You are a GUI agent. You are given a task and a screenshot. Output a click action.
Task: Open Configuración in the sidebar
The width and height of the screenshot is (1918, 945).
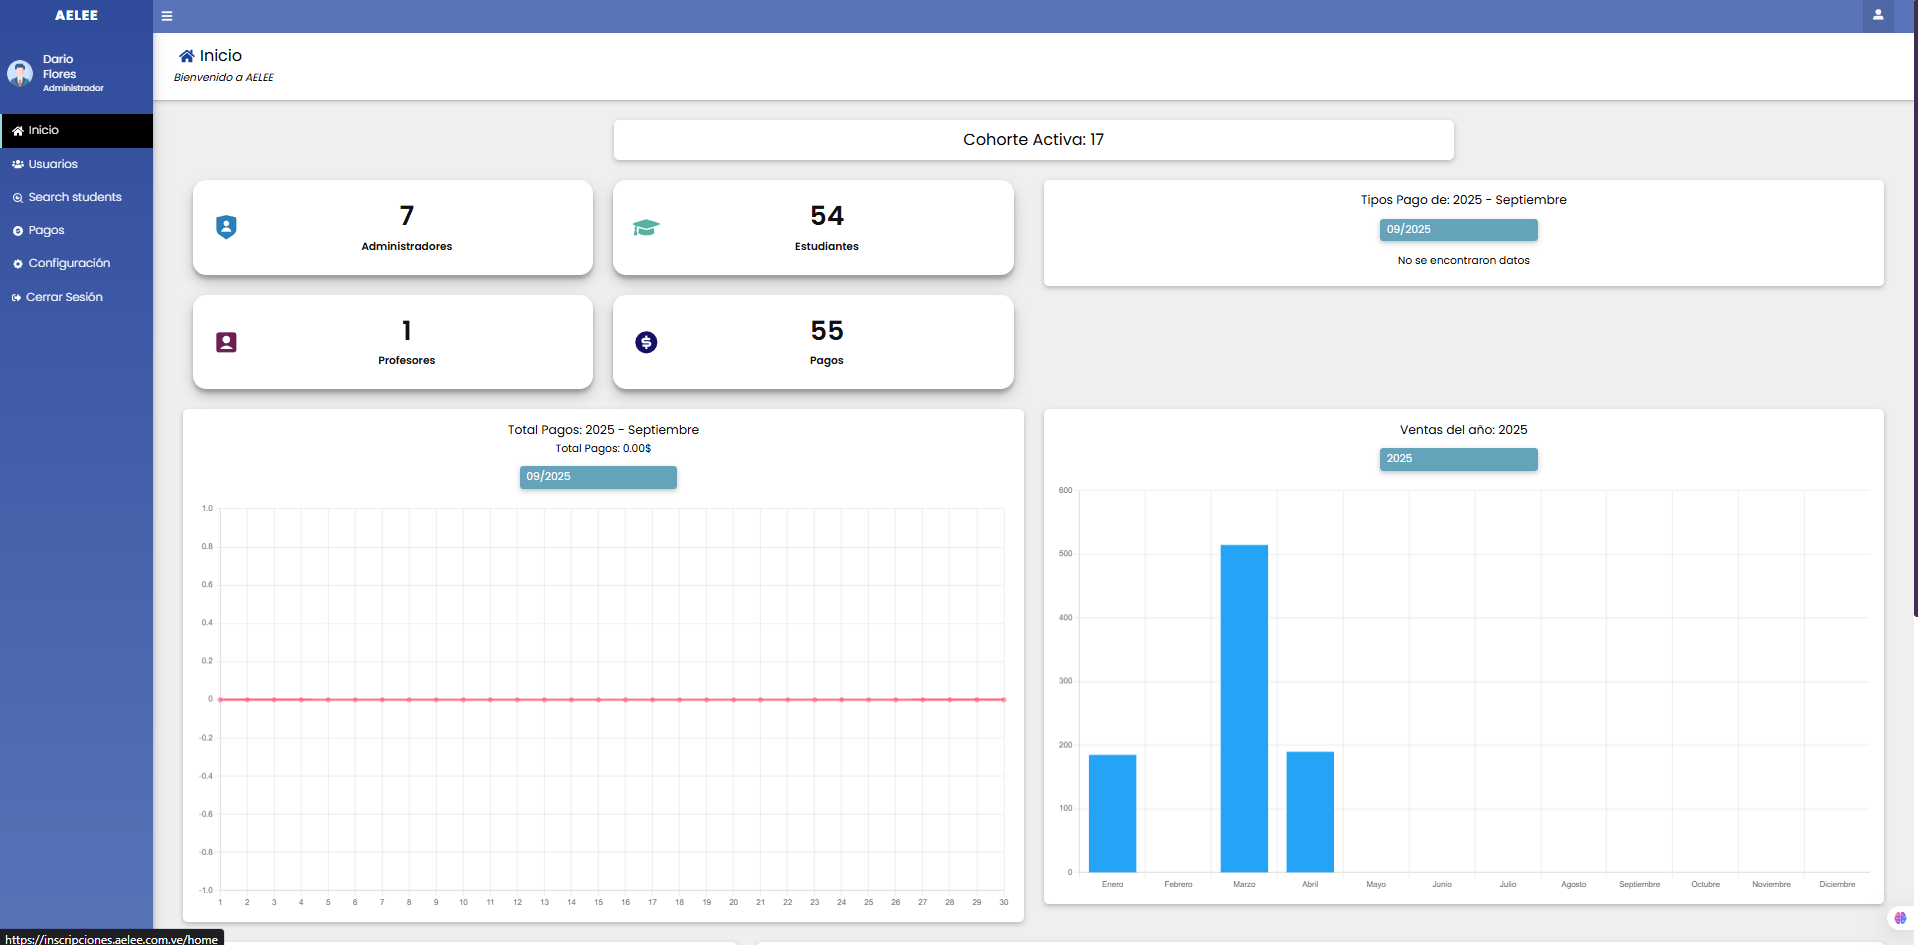[69, 263]
